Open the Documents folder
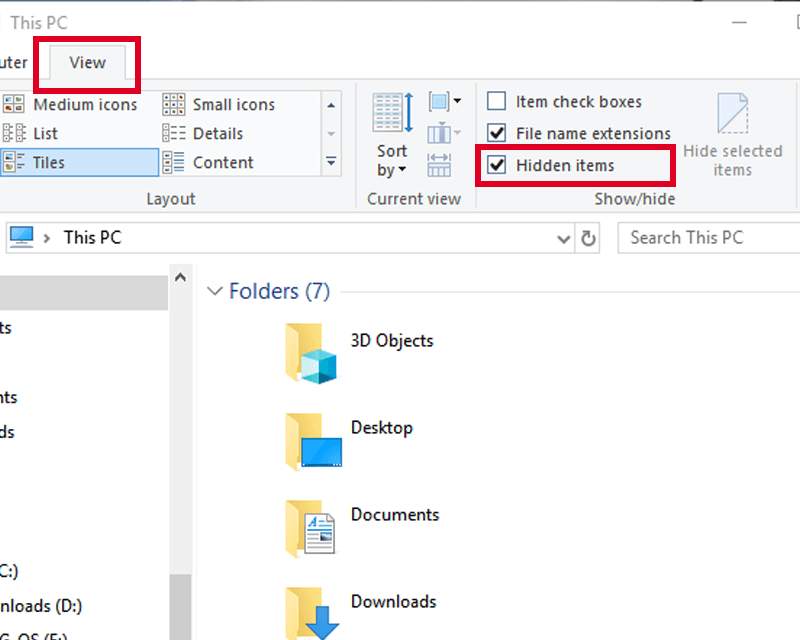This screenshot has height=640, width=800. (x=363, y=528)
